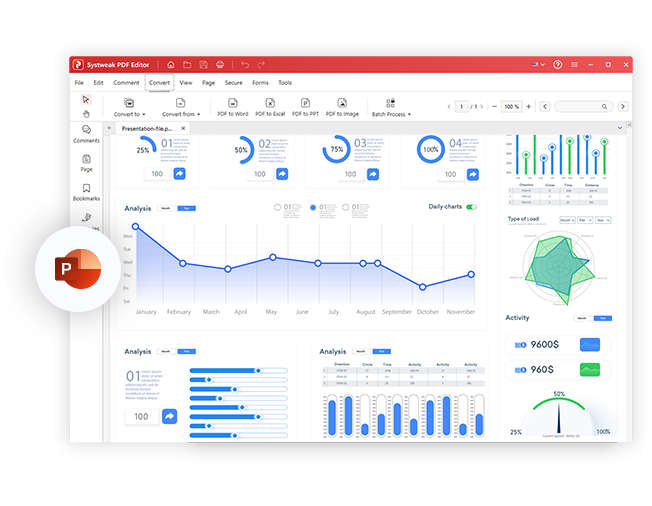The width and height of the screenshot is (652, 506).
Task: Click the toolbar search field
Action: [584, 106]
